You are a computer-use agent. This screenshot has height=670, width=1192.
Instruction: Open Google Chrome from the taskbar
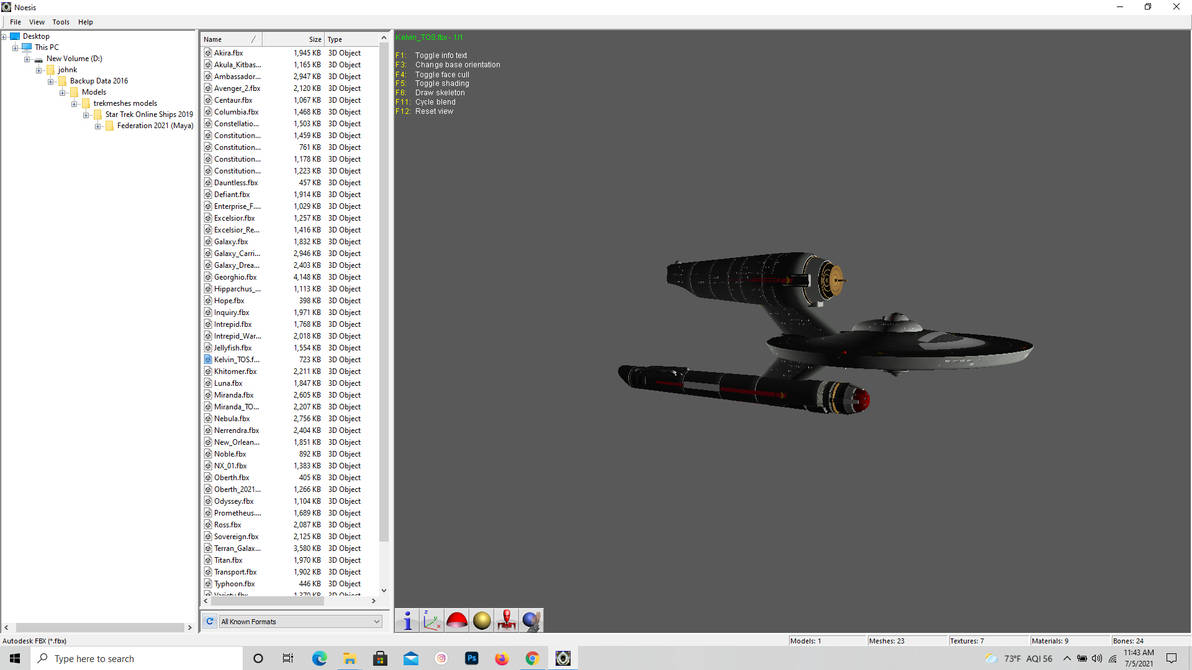tap(532, 659)
